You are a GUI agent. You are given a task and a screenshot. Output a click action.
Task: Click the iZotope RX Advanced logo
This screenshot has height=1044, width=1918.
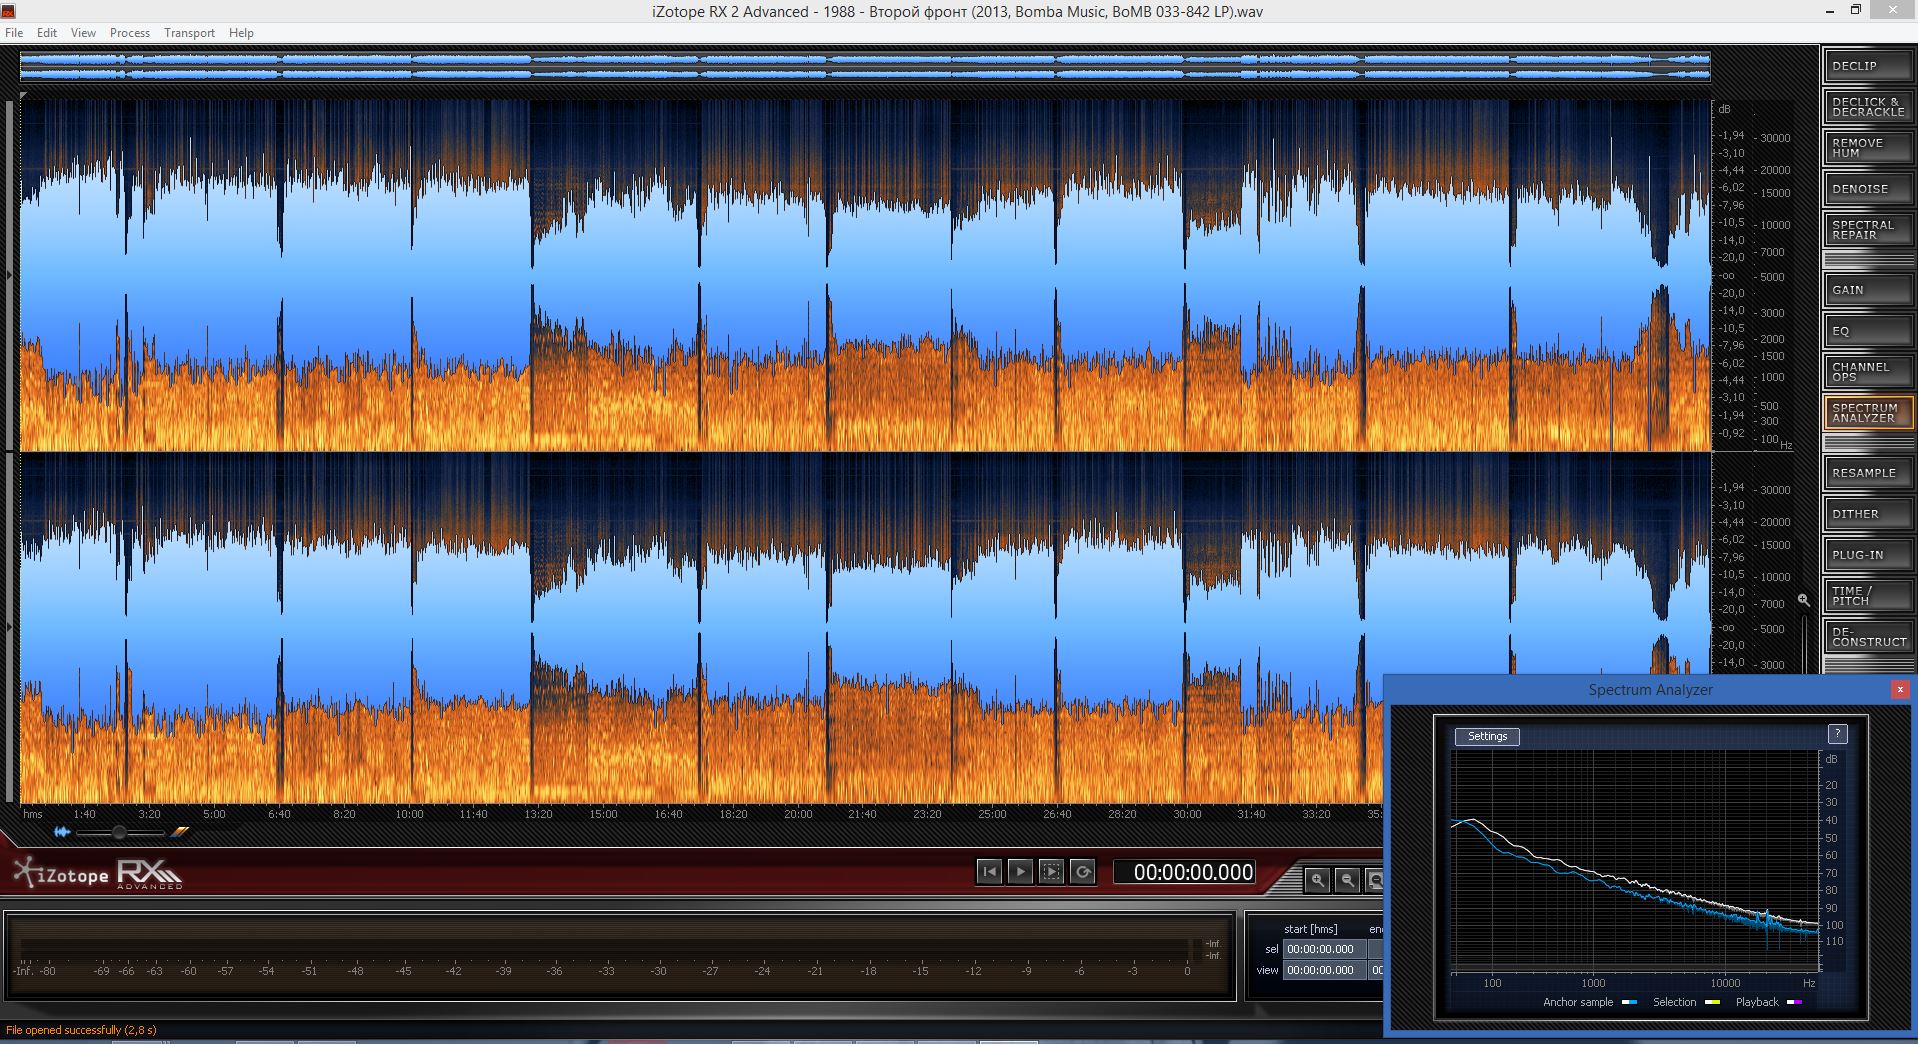coord(98,874)
